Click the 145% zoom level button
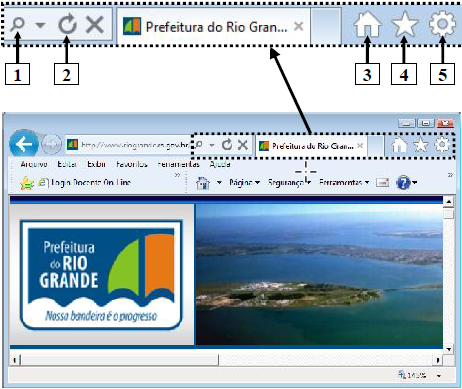 coord(412,375)
